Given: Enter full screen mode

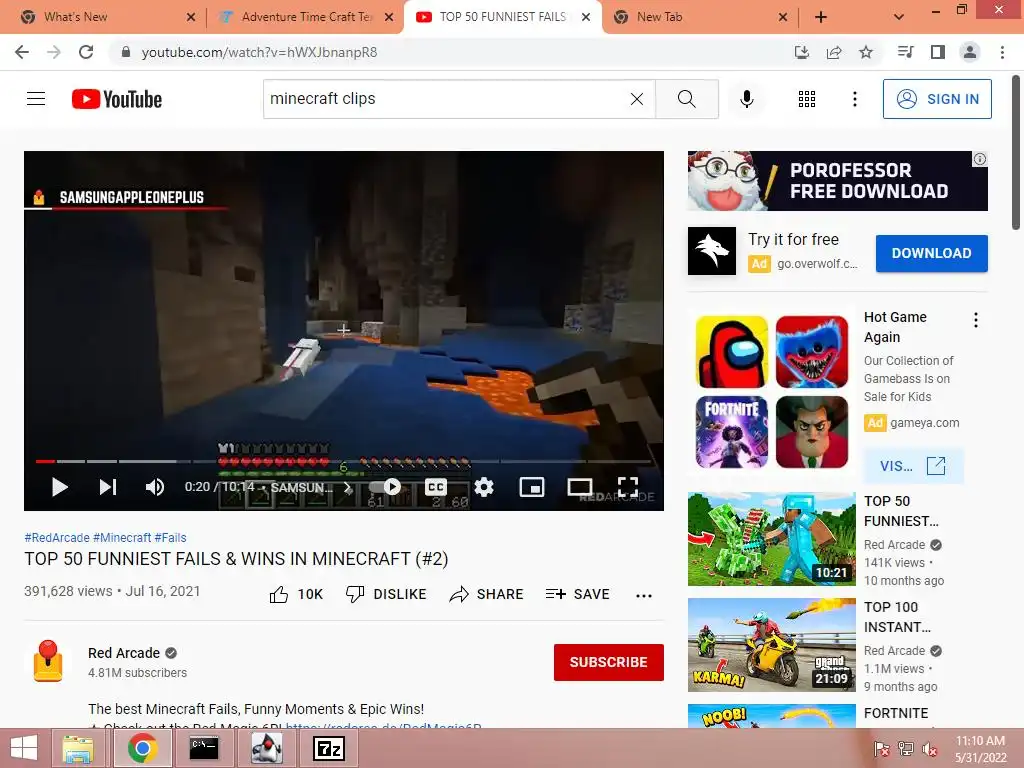Looking at the screenshot, I should [628, 487].
